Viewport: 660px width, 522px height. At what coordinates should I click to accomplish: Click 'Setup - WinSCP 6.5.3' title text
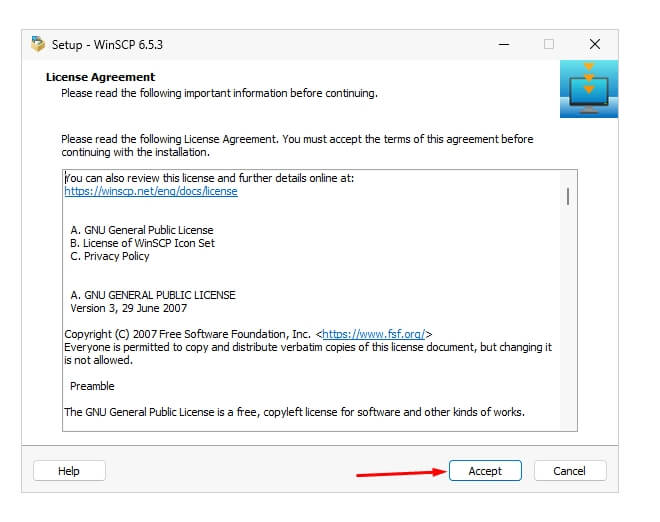click(x=107, y=45)
